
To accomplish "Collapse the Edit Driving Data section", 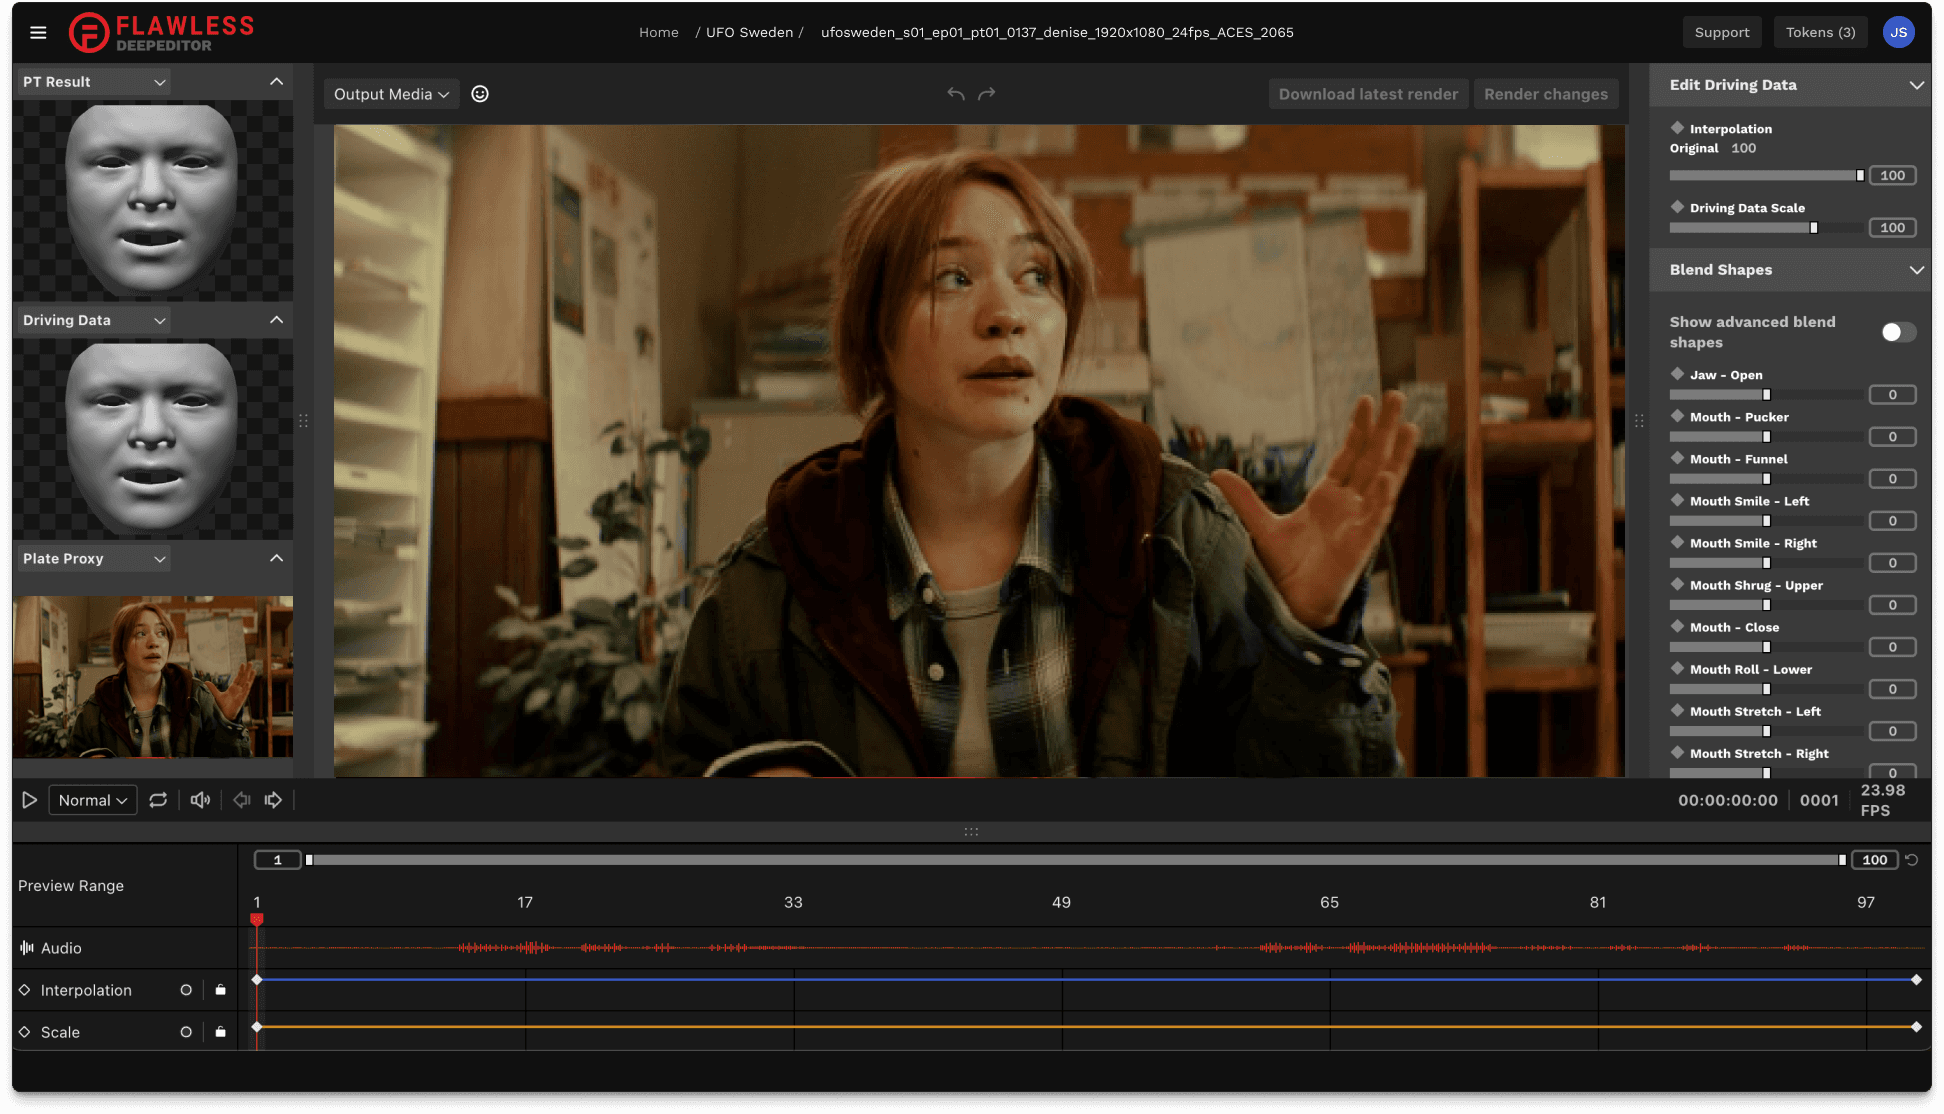I will tap(1916, 85).
